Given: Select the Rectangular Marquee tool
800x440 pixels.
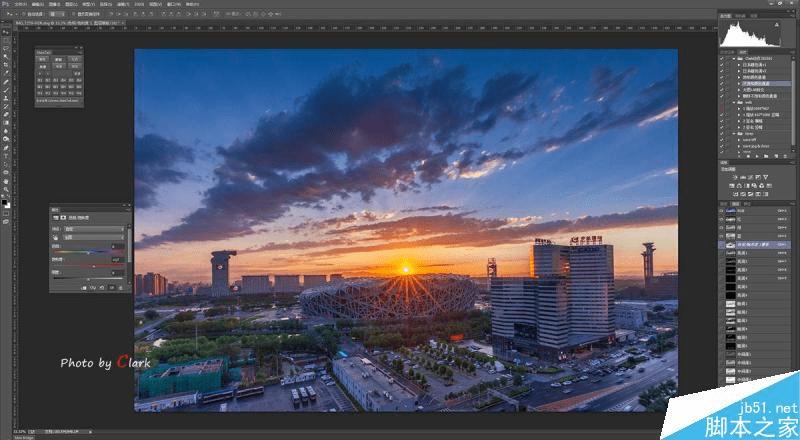Looking at the screenshot, I should [x=7, y=40].
